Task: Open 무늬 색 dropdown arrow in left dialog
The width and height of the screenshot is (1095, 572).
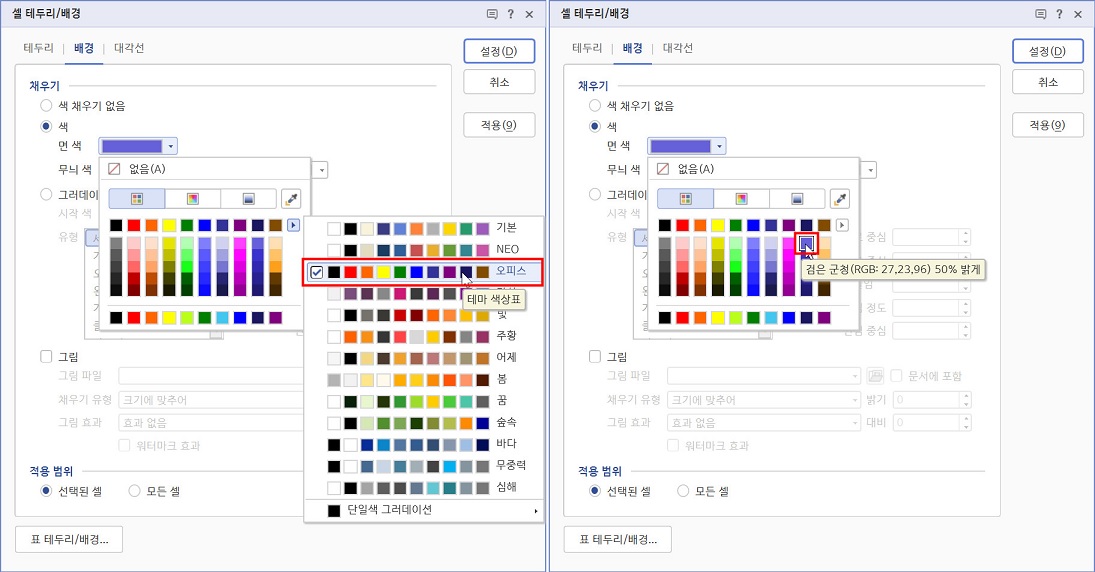Action: [x=321, y=170]
